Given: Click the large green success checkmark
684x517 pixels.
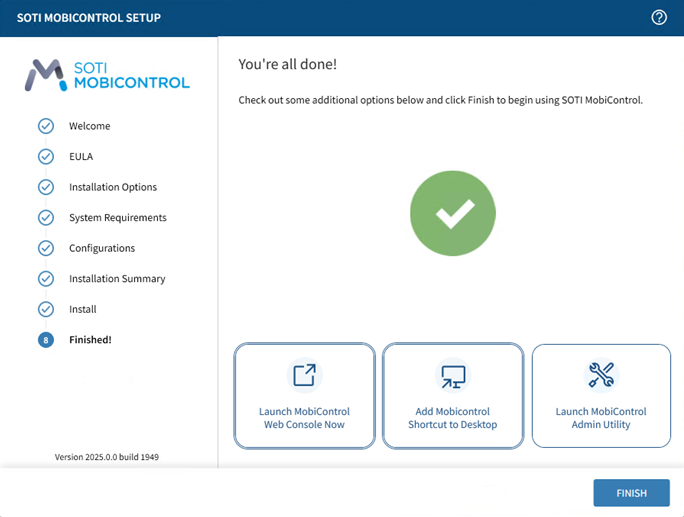Looking at the screenshot, I should coord(453,214).
